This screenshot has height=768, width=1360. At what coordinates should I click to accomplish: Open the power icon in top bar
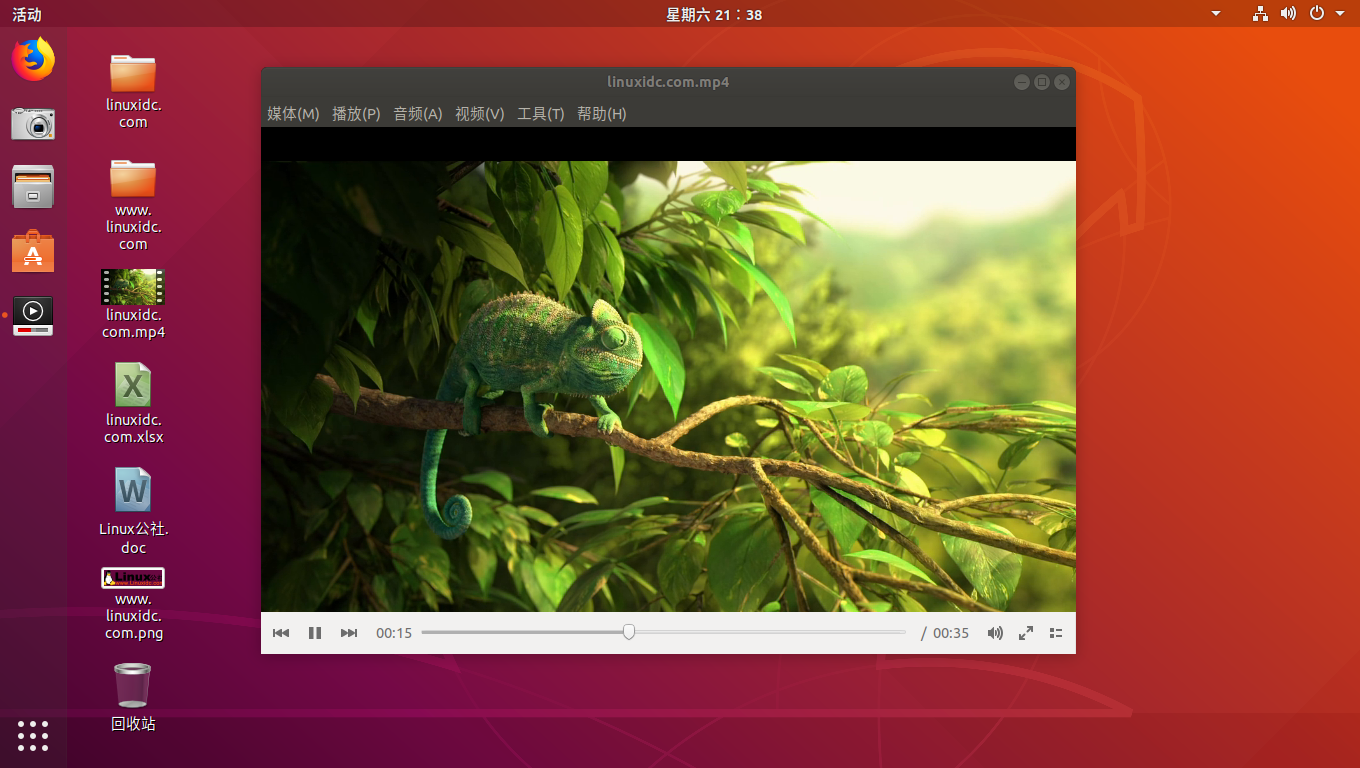[x=1317, y=14]
